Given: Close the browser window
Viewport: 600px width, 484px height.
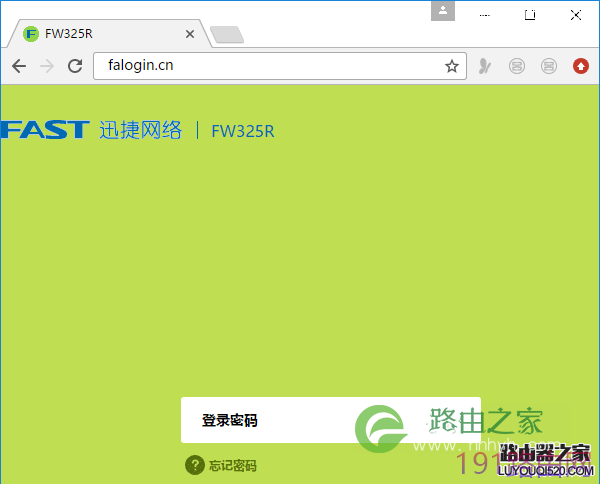Looking at the screenshot, I should [x=576, y=15].
